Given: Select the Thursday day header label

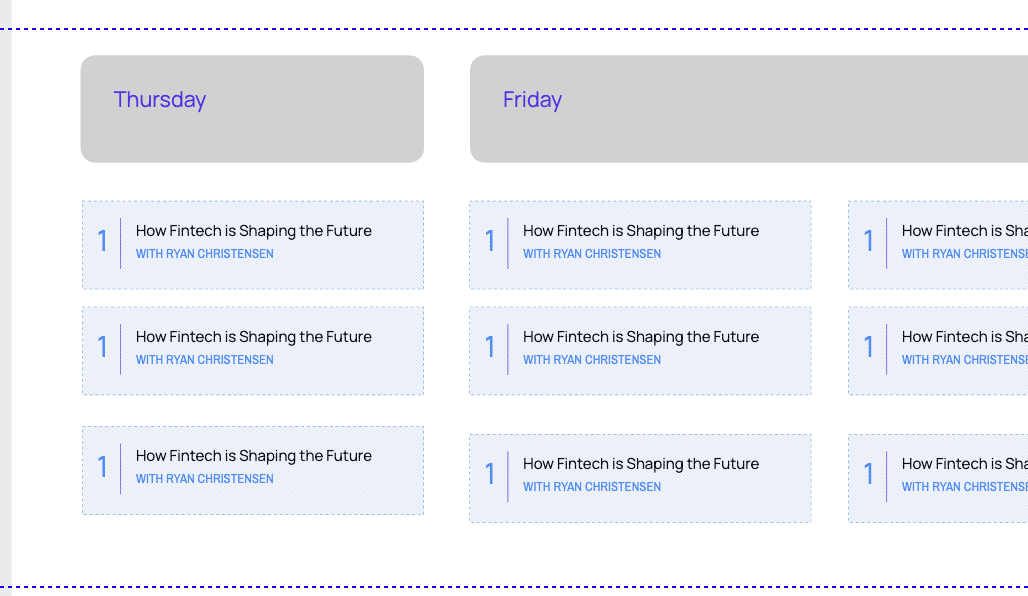Looking at the screenshot, I should tap(160, 100).
